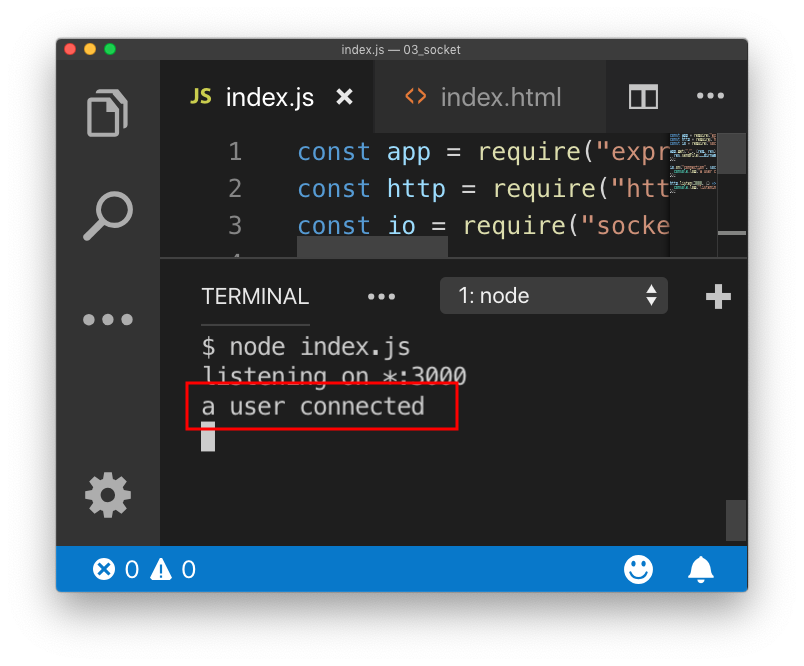804x666 pixels.
Task: Open the terminal selector showing 1: node
Action: coord(553,295)
